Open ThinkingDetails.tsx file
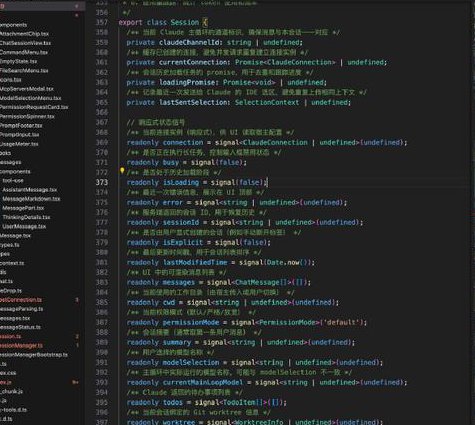 [26, 217]
